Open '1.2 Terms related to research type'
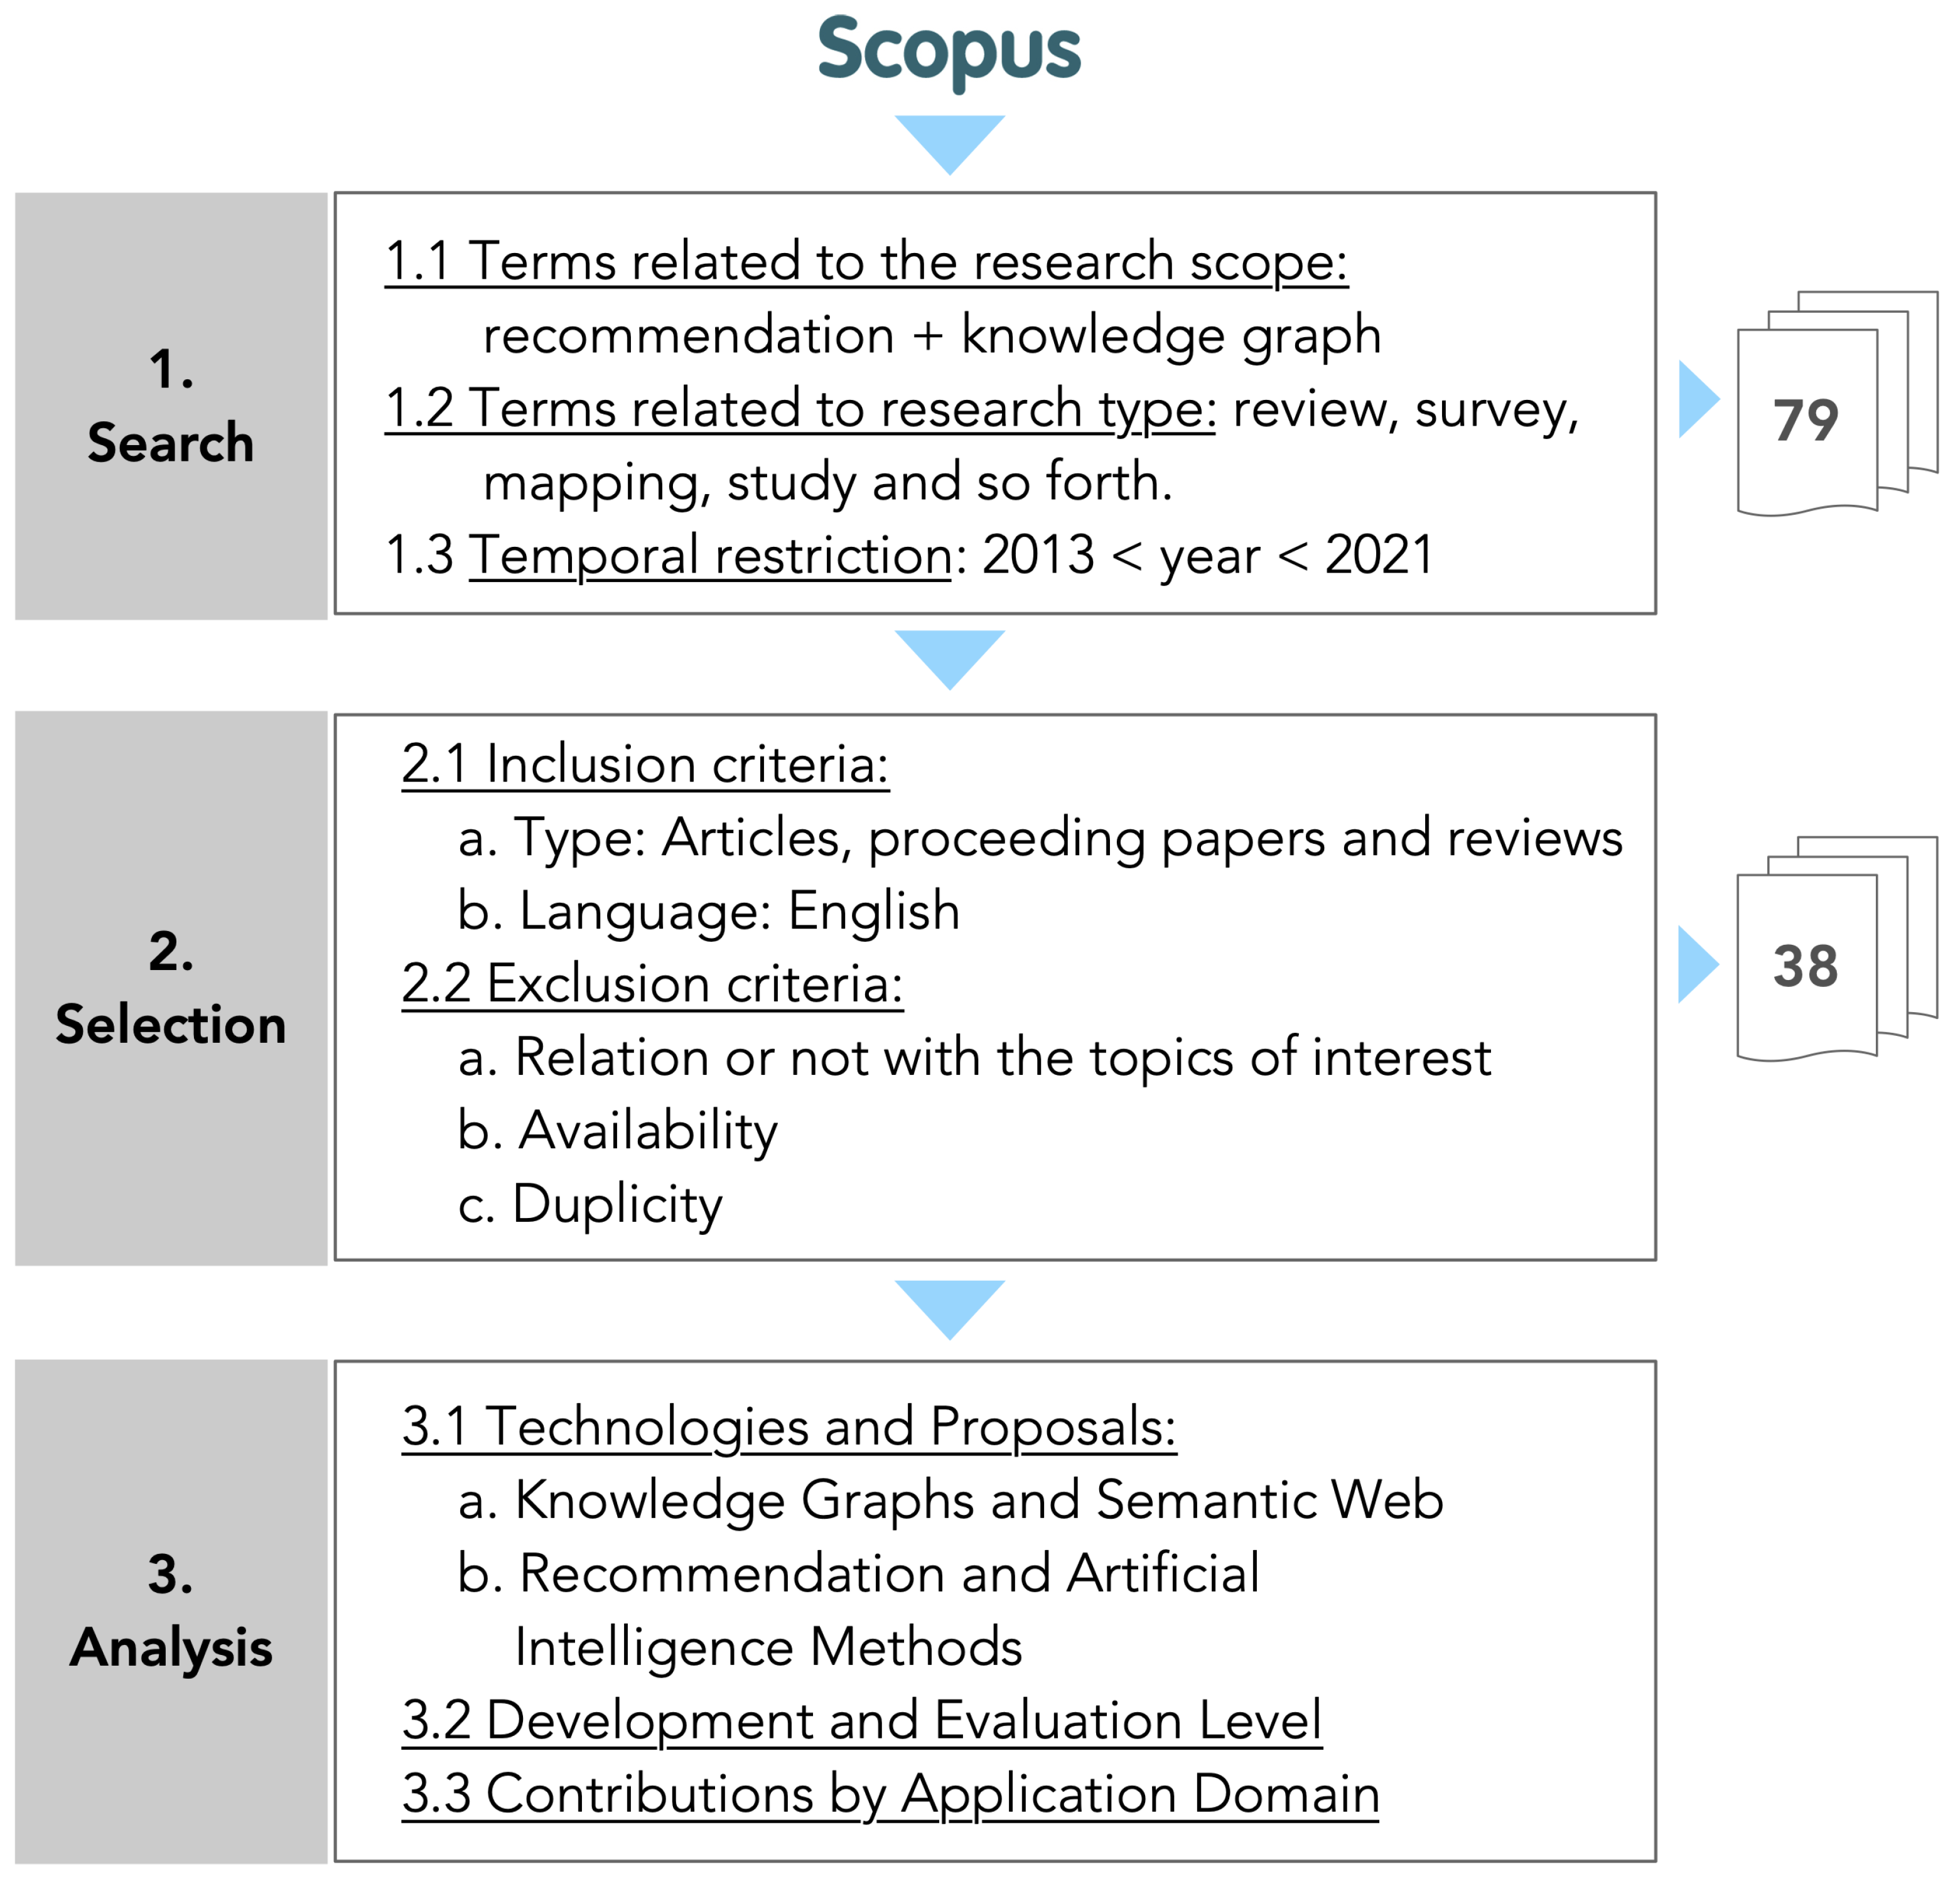The width and height of the screenshot is (1960, 1886). (800, 409)
